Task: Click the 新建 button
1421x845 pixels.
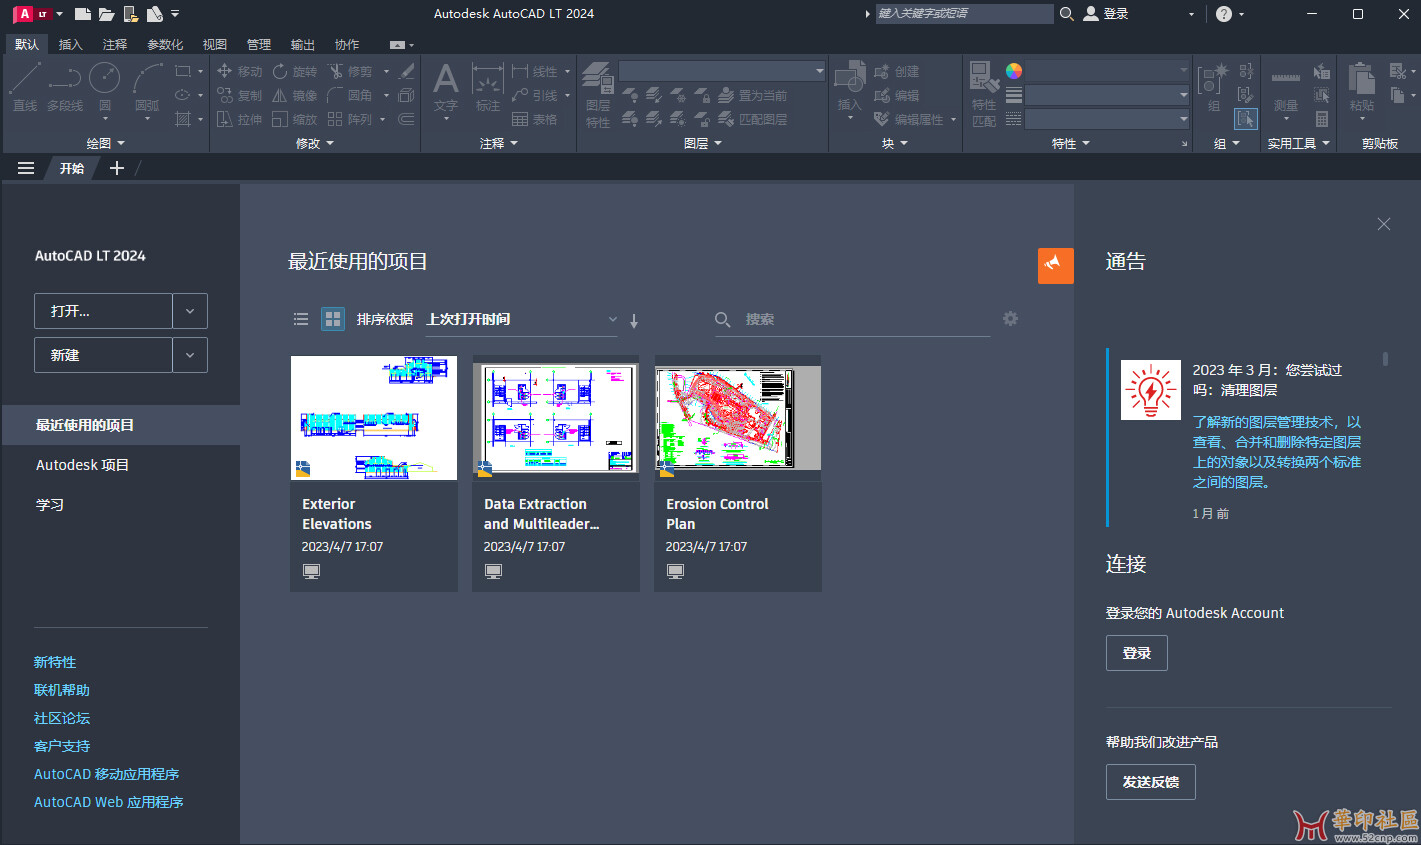Action: [x=103, y=355]
